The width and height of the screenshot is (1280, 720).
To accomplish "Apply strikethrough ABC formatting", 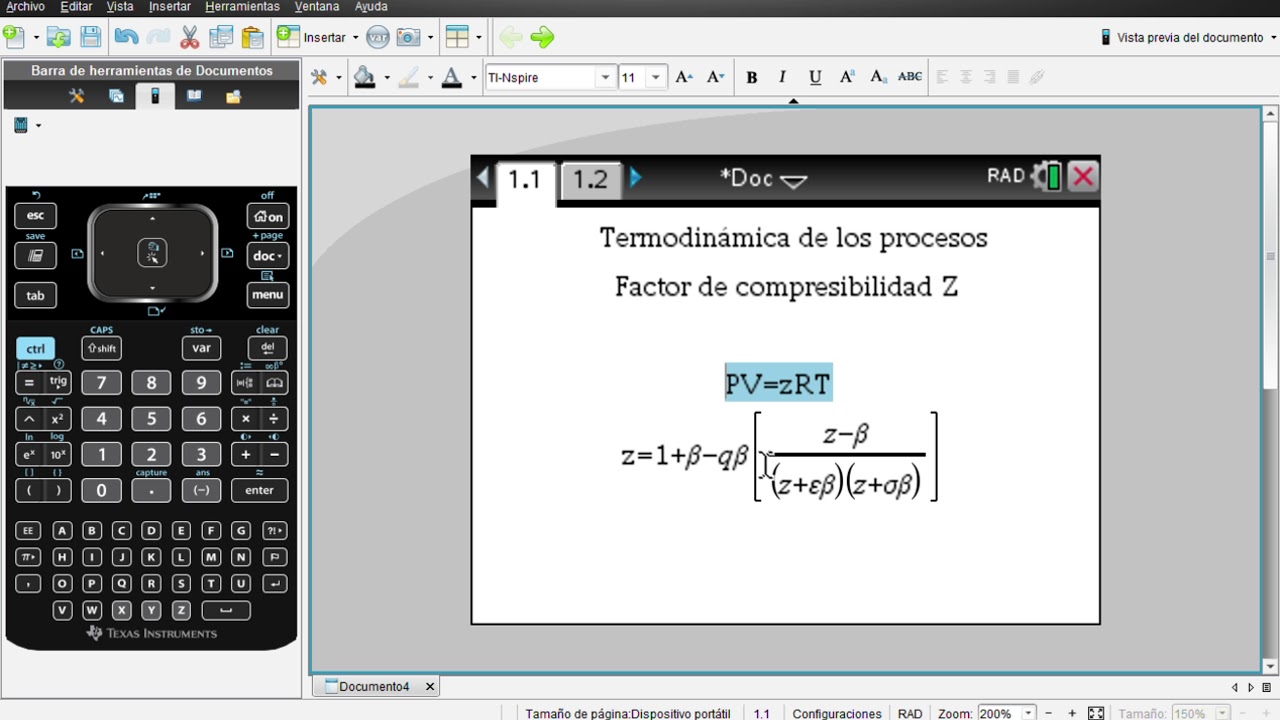I will coord(910,77).
